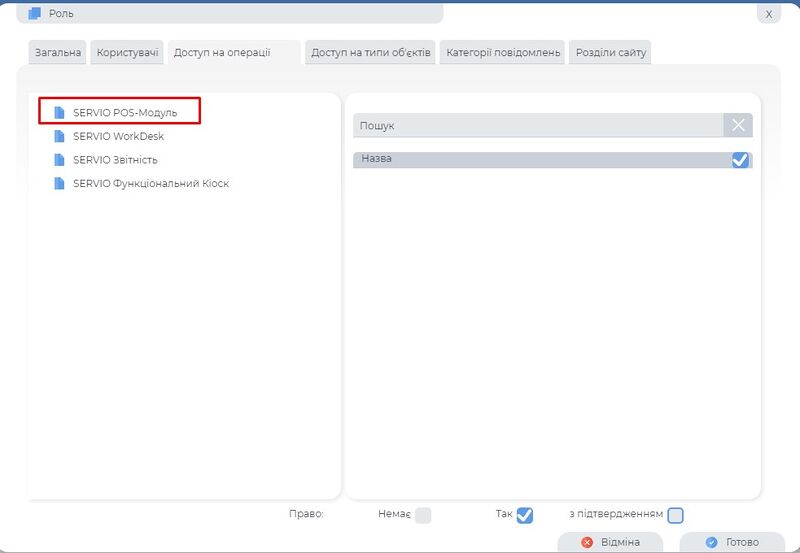Toggle the Назва header checkbox
This screenshot has width=800, height=553.
(740, 160)
